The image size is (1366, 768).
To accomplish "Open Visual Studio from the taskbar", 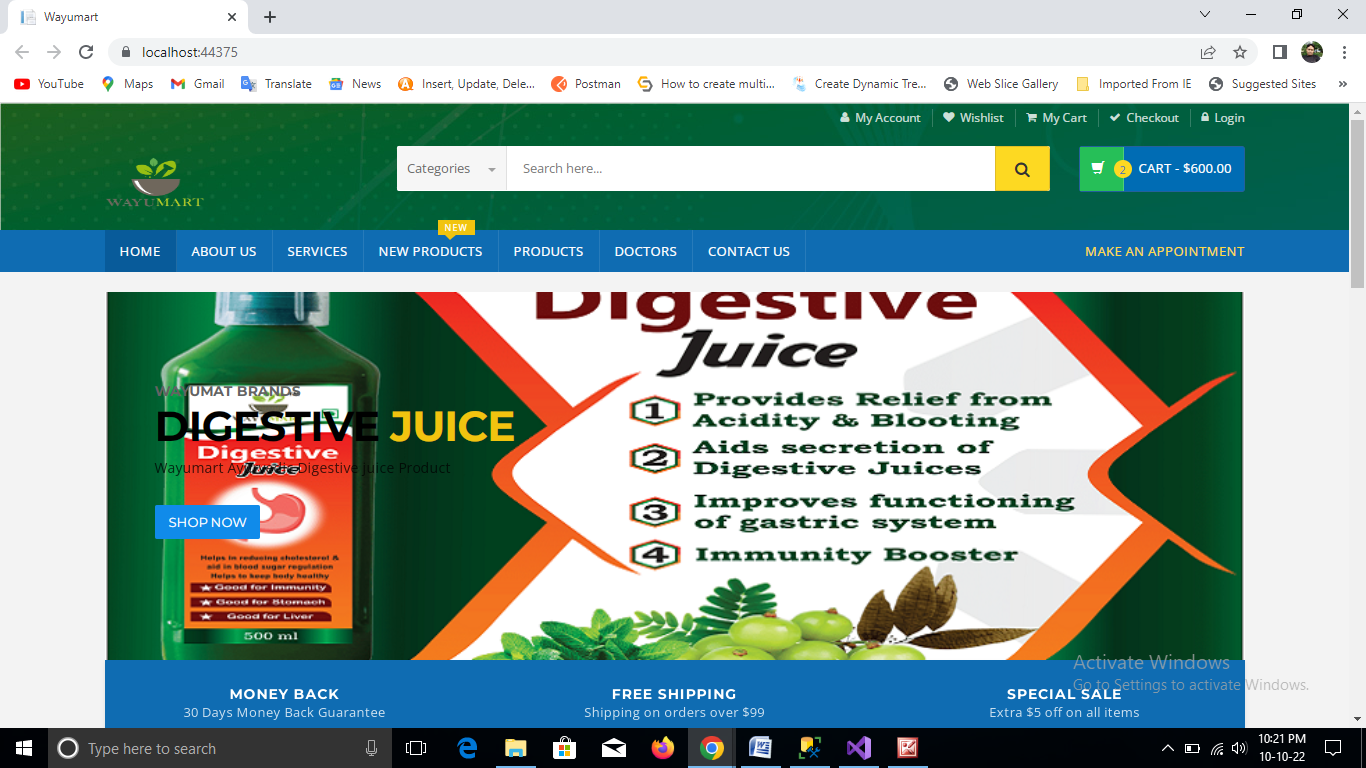I will click(x=858, y=748).
